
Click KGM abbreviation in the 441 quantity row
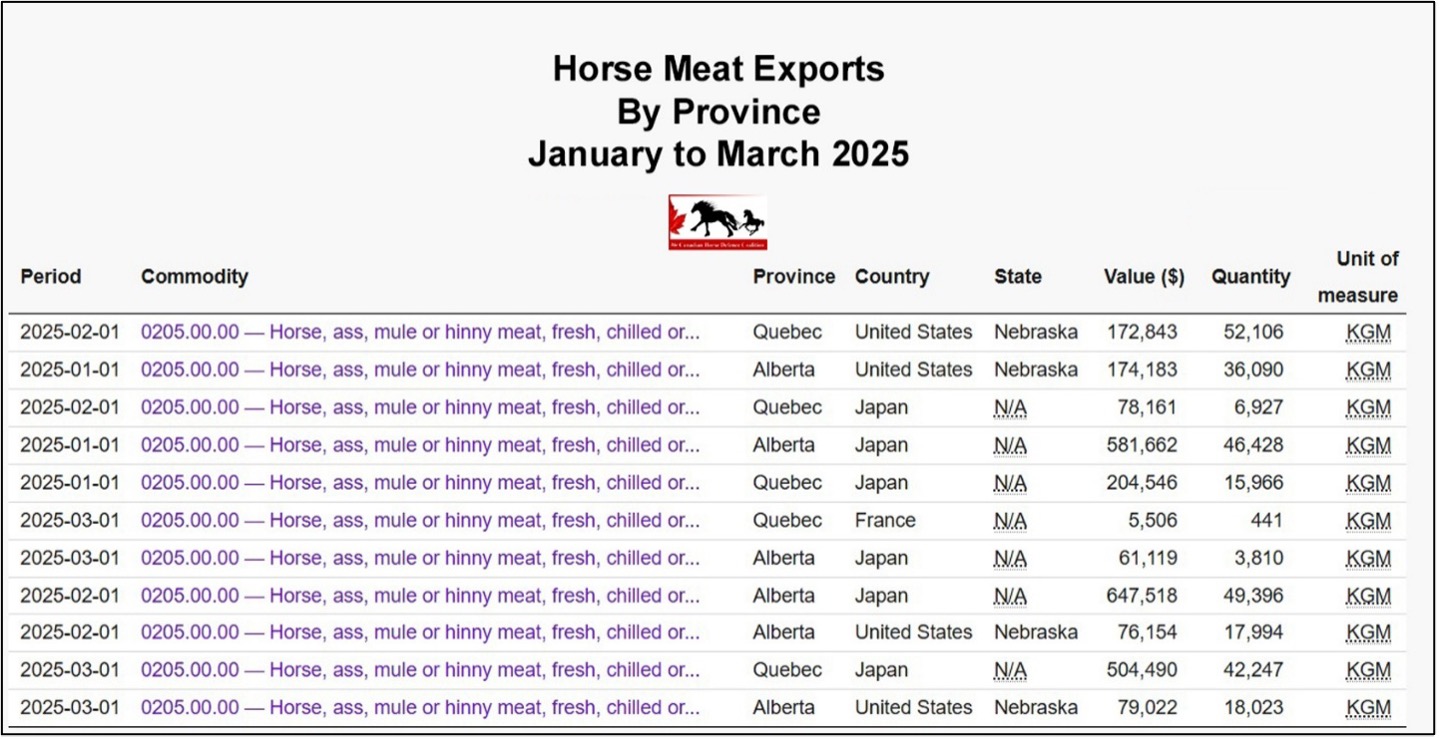1368,521
